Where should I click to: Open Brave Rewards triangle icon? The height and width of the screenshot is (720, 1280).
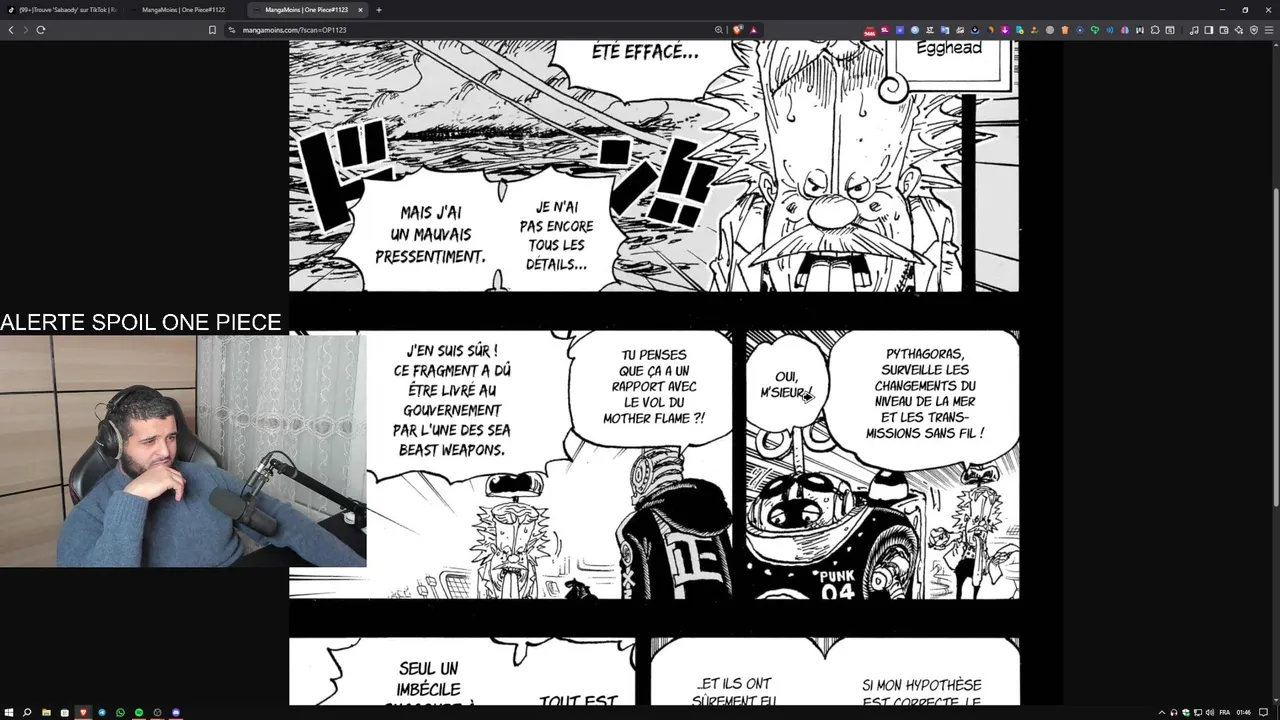click(753, 30)
